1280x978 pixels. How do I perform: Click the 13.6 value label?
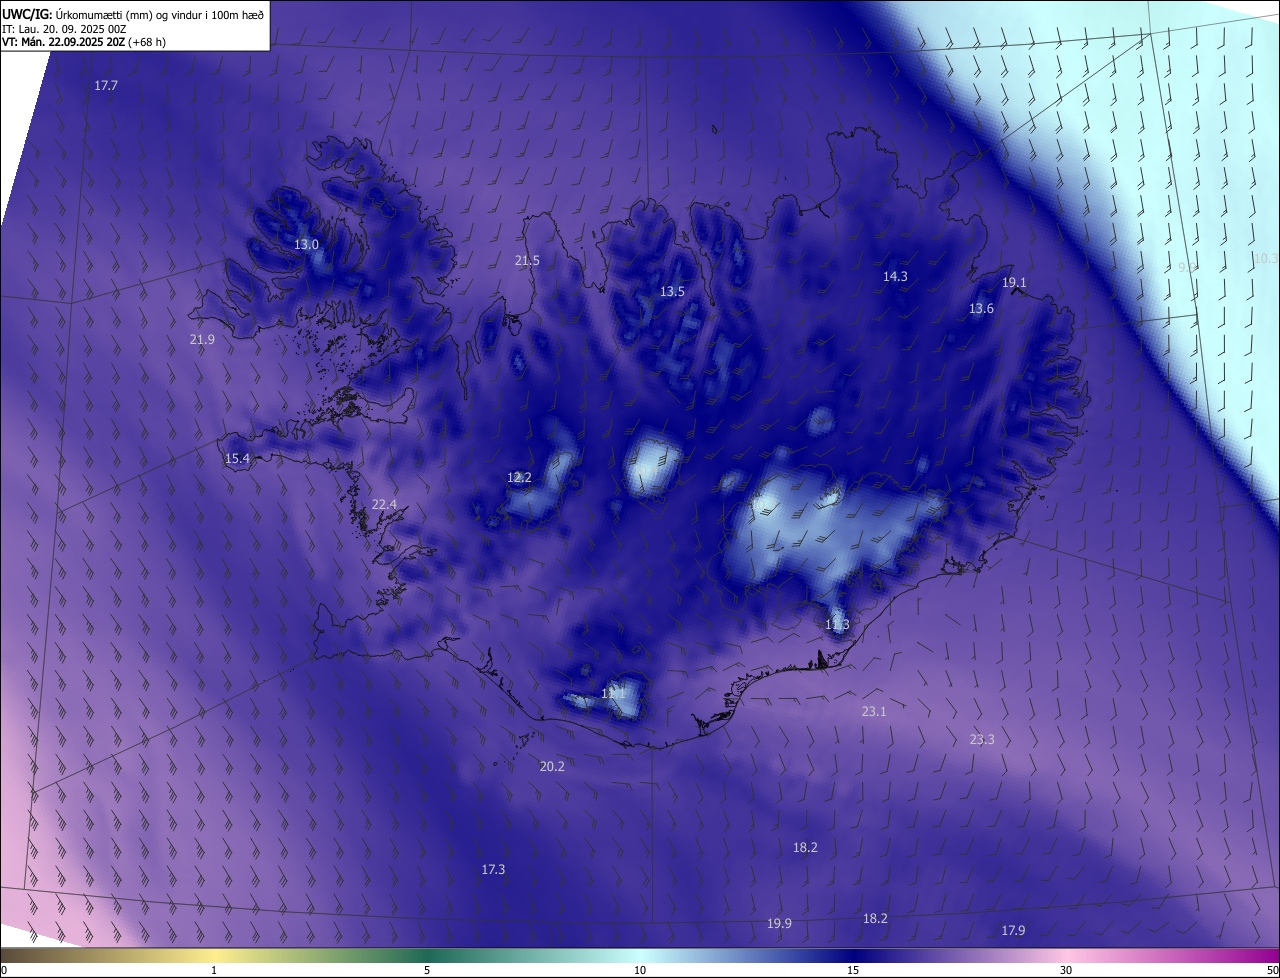981,309
